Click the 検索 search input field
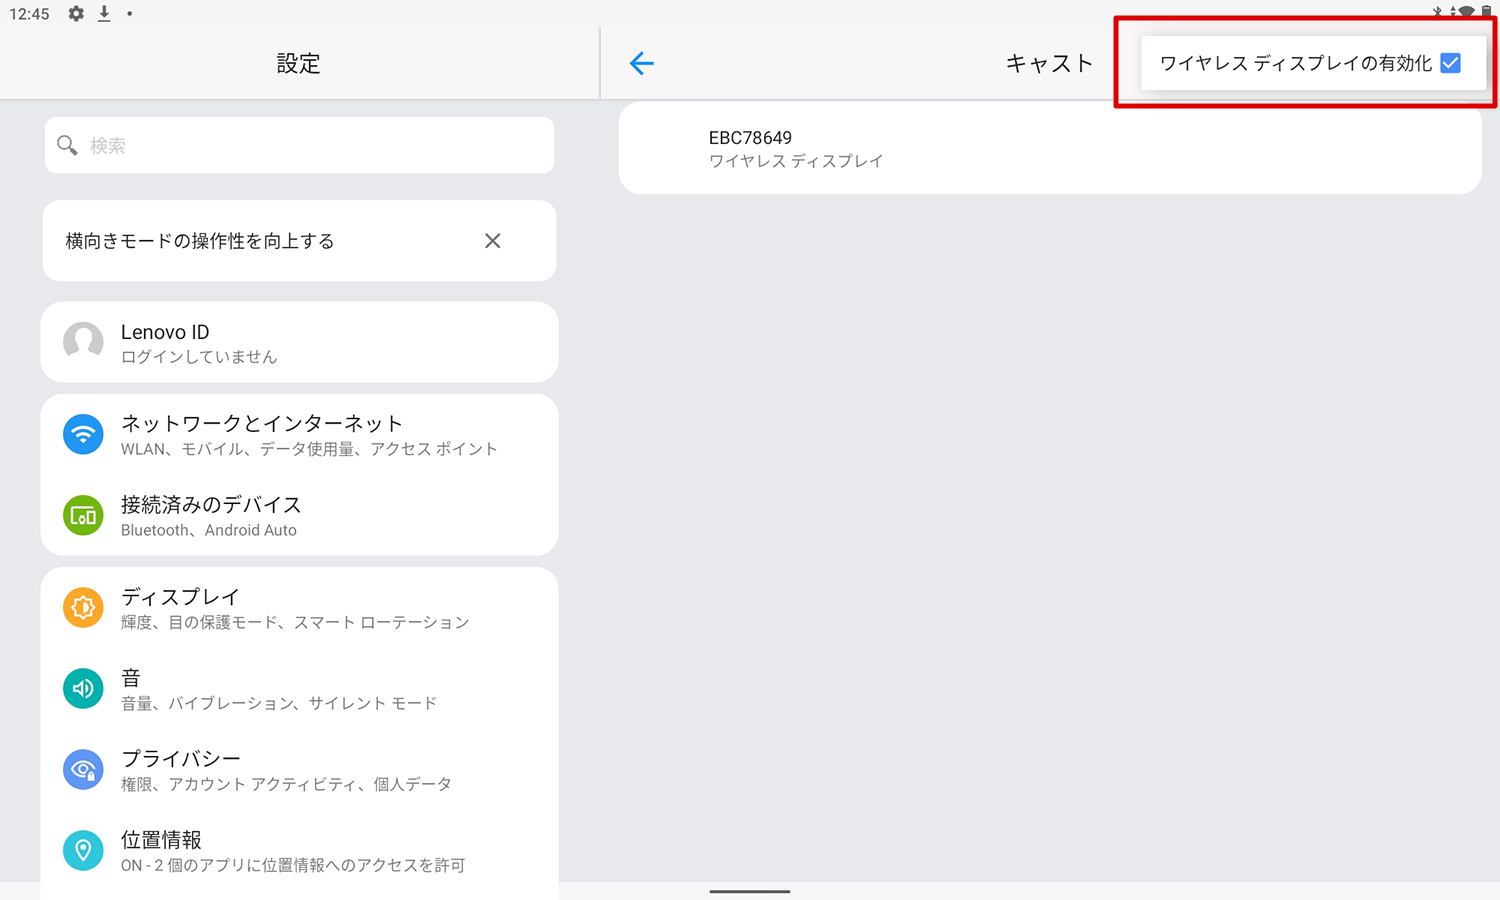The image size is (1500, 900). click(299, 145)
